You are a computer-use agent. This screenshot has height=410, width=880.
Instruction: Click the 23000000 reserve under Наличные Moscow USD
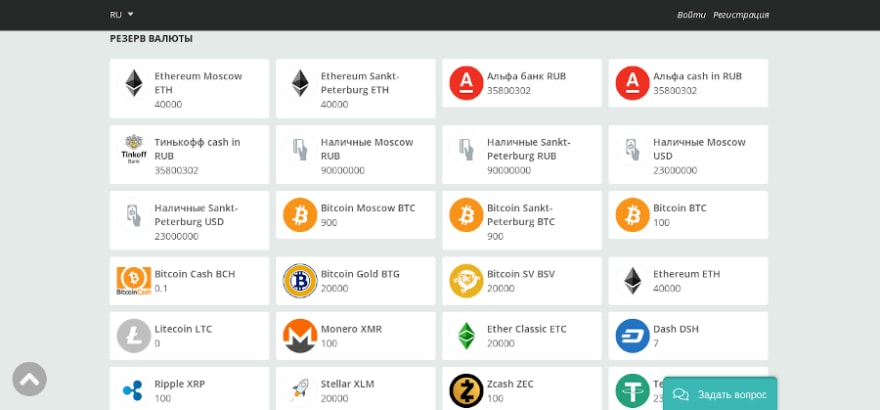[x=675, y=171]
